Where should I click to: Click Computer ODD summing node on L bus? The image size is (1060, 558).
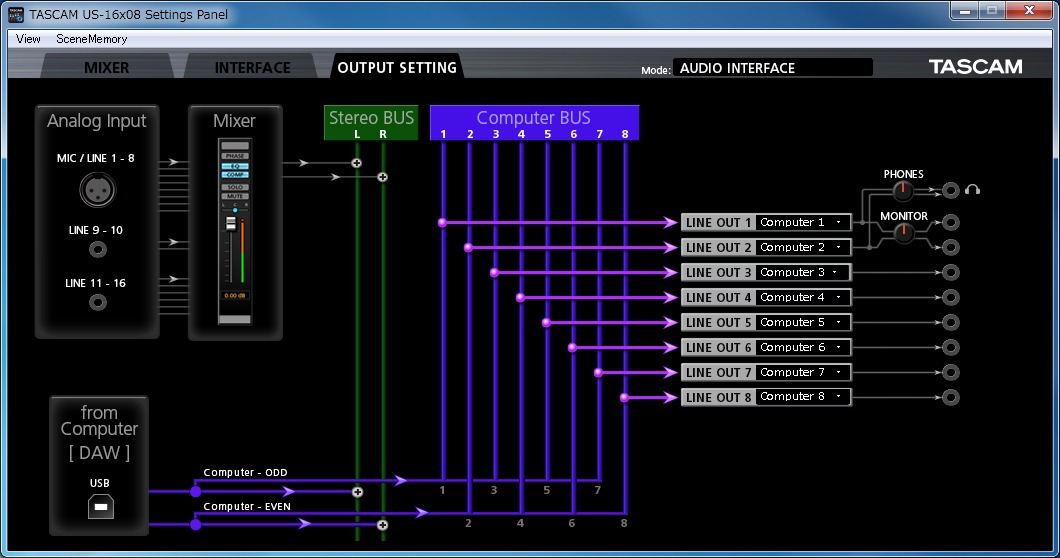point(358,492)
